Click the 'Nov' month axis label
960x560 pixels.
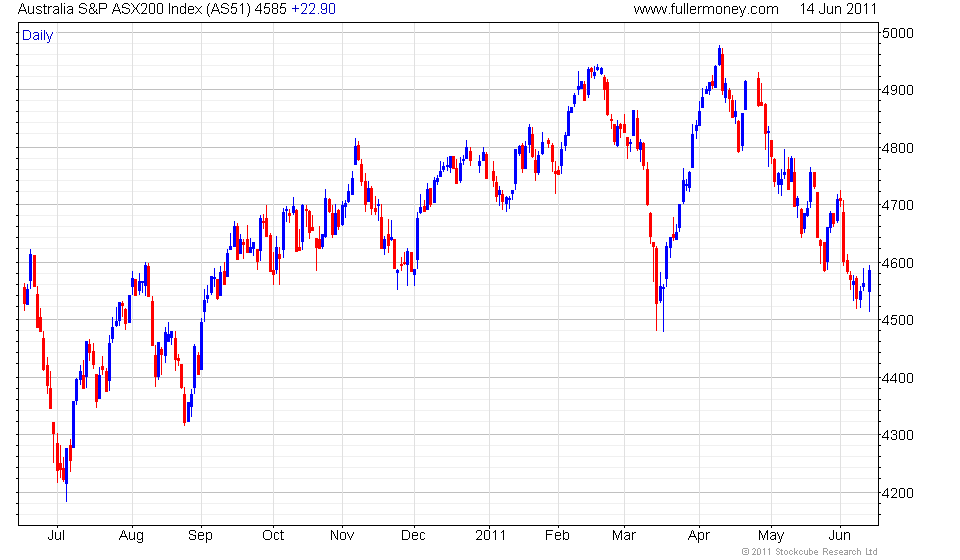[x=342, y=536]
